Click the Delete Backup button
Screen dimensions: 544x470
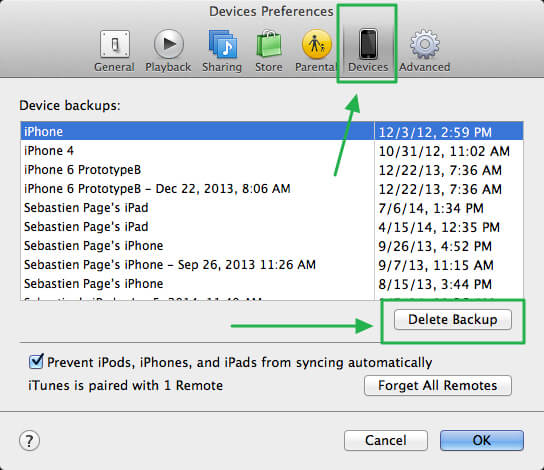point(453,319)
